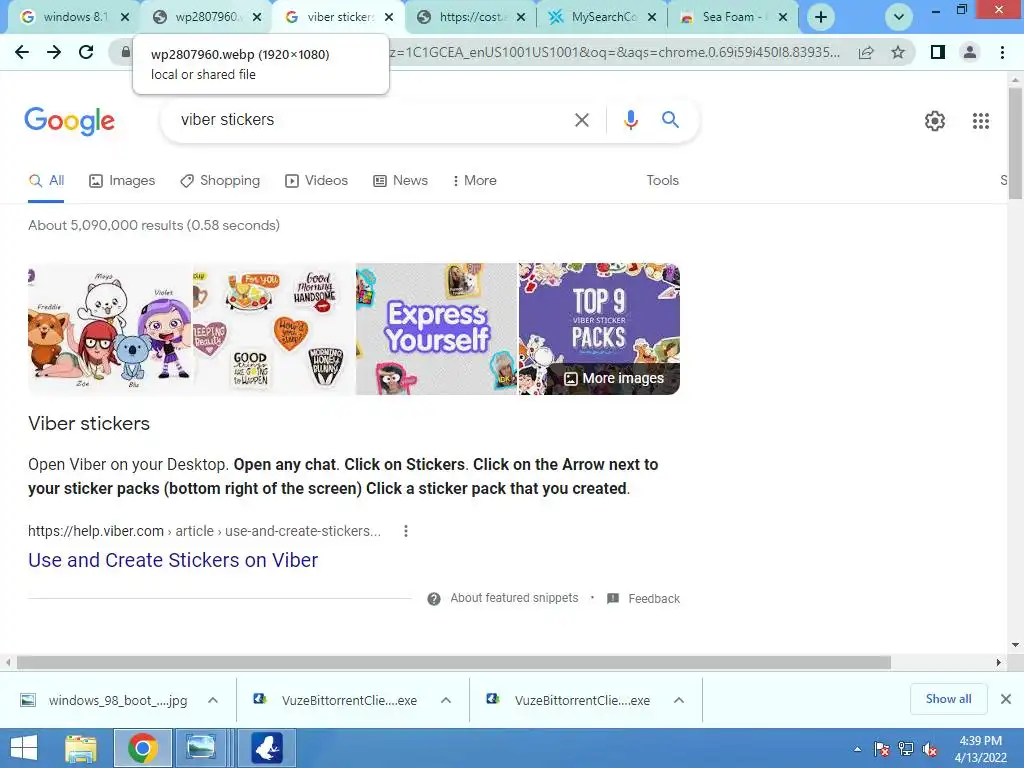Share this page icon in address bar
This screenshot has height=768, width=1024.
[x=866, y=52]
